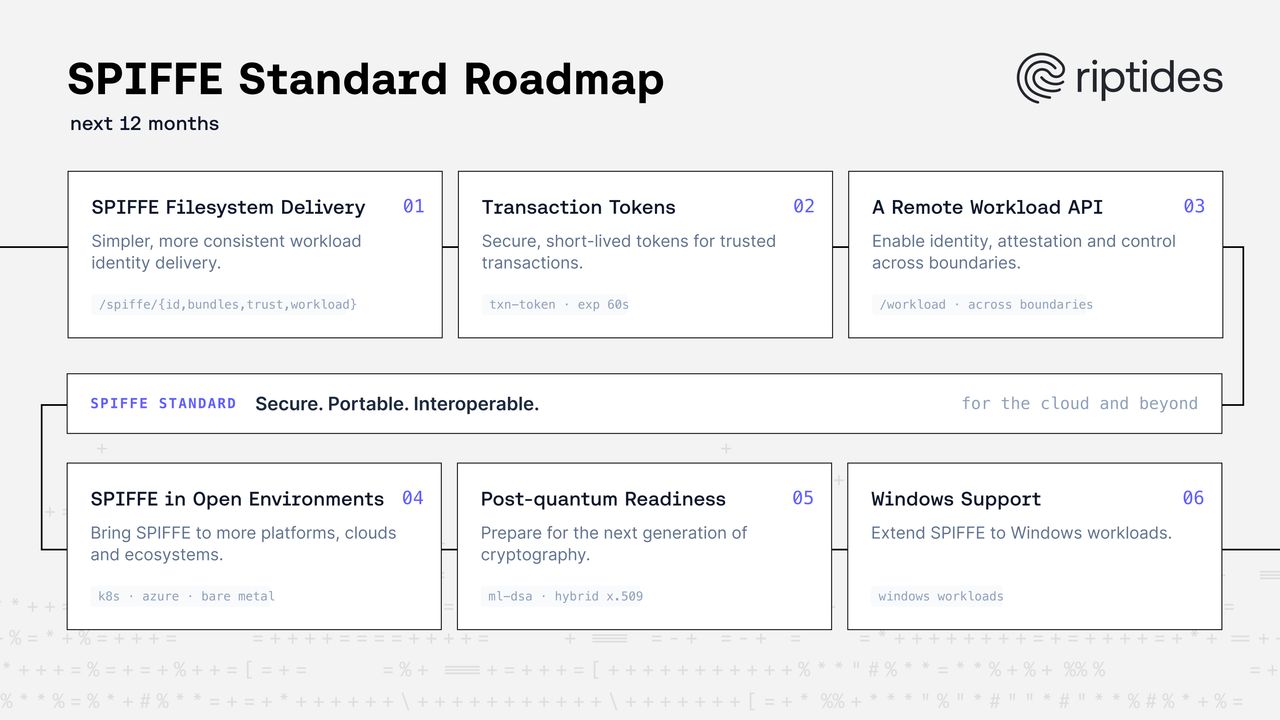The height and width of the screenshot is (720, 1280).
Task: Select the SPIFFE Filesystem Delivery card title
Action: [x=228, y=207]
